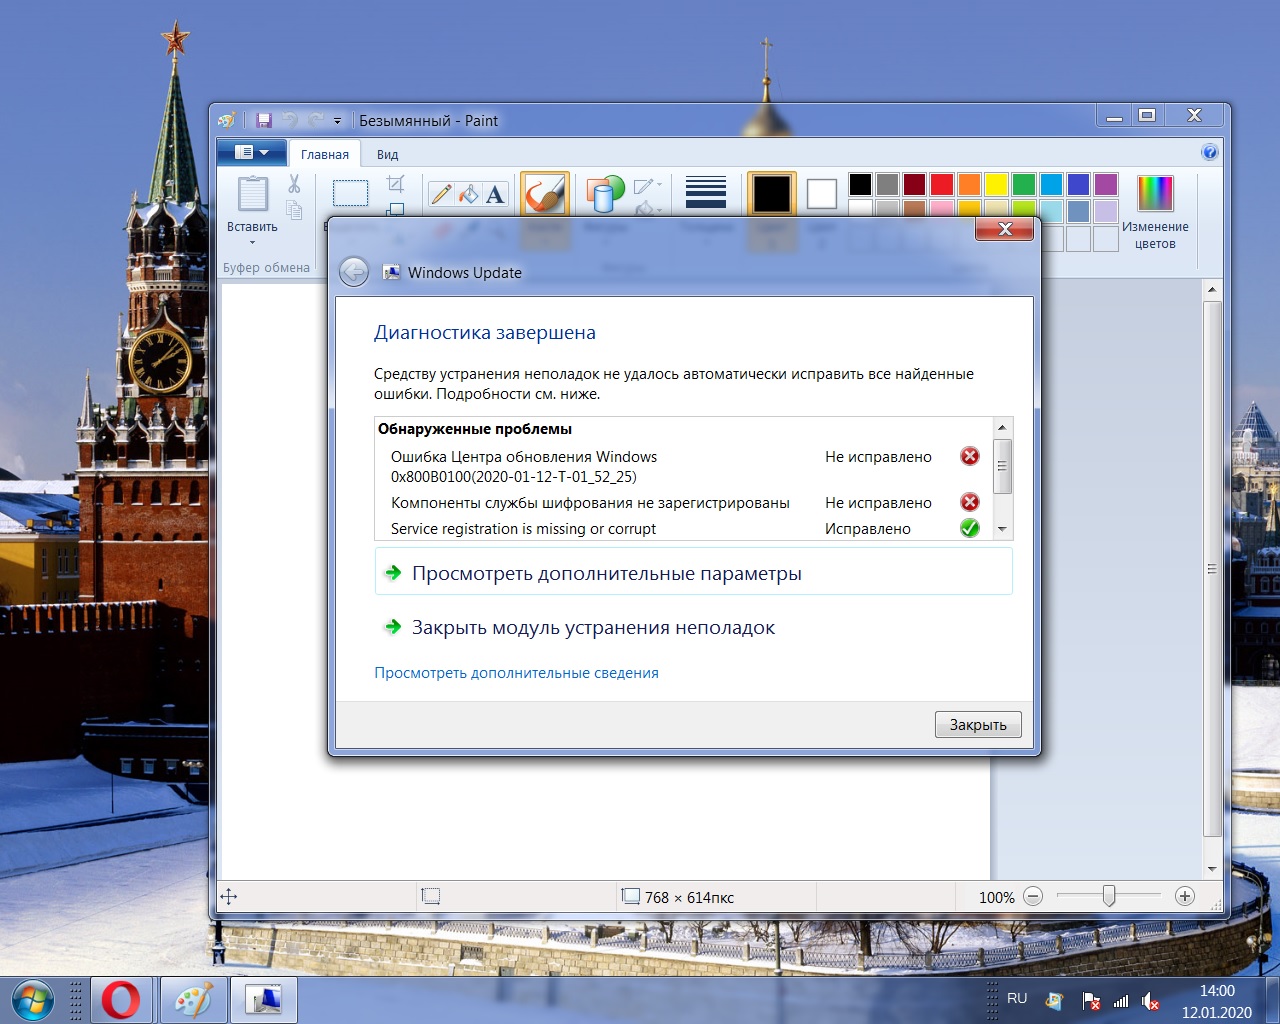Screen dimensions: 1280x1024
Task: Click Закрыть модуль устранения неполадок
Action: (x=693, y=627)
